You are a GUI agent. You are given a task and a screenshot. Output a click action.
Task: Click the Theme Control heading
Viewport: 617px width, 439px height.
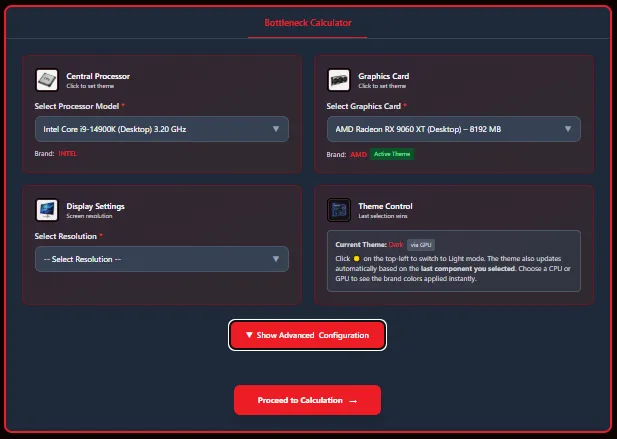[385, 206]
